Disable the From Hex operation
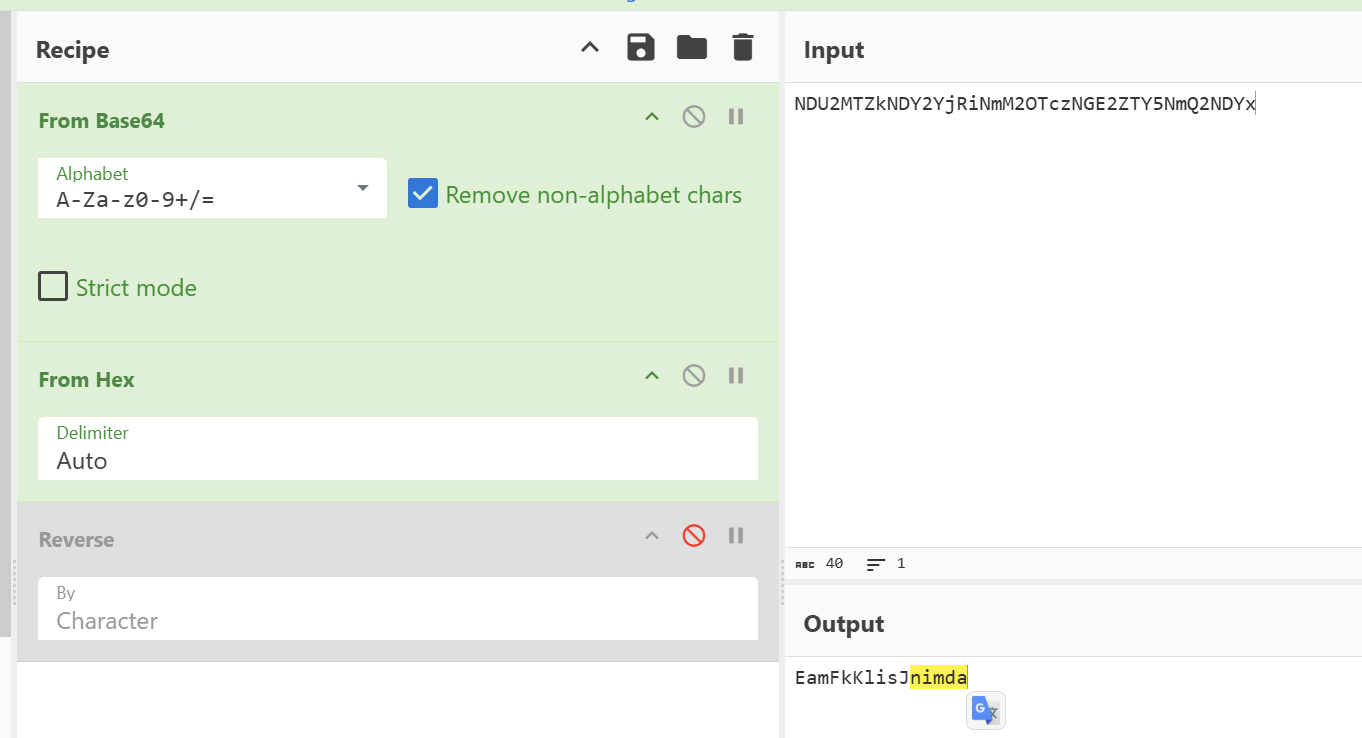 pos(694,376)
